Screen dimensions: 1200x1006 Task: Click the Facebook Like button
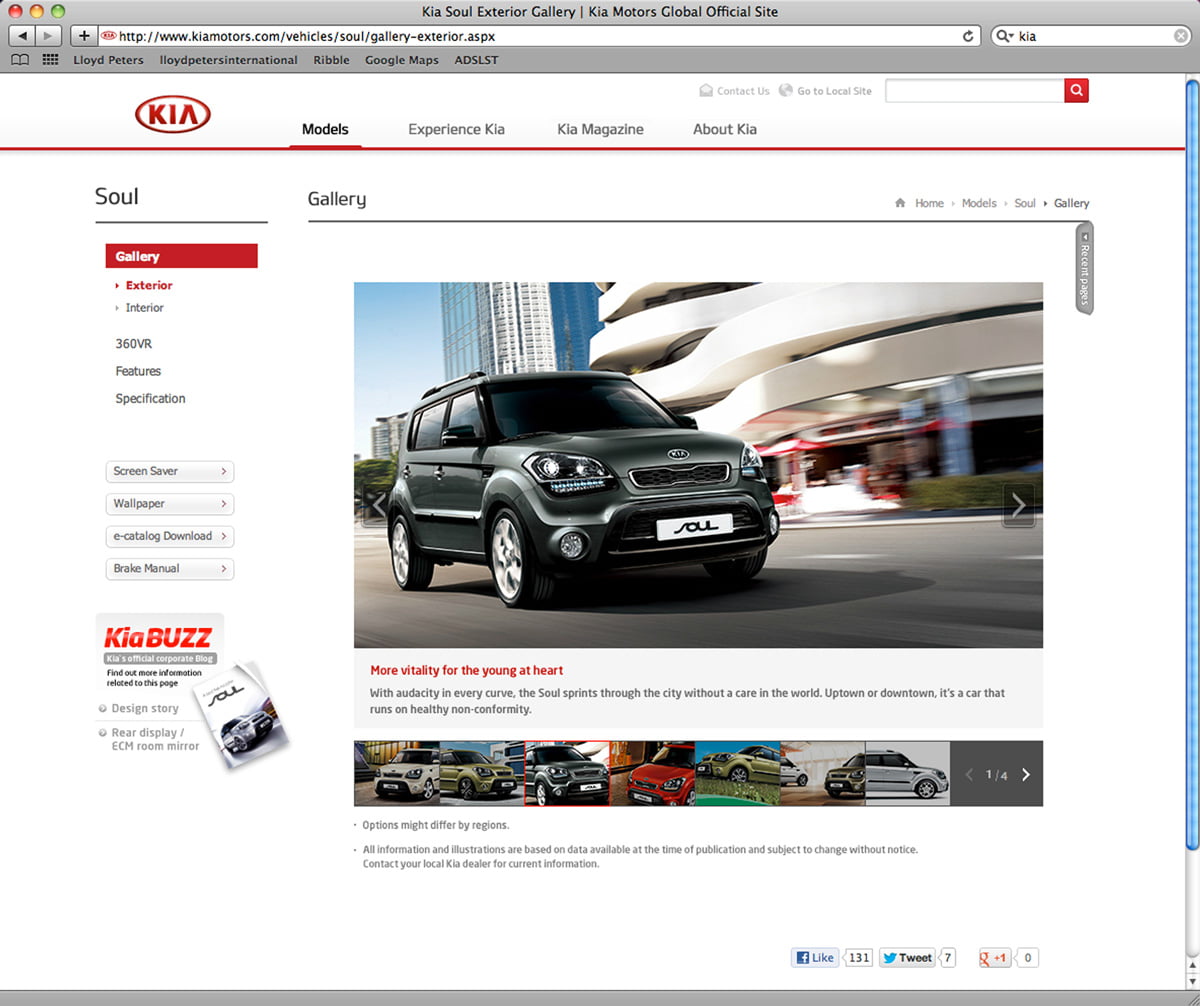(x=815, y=958)
